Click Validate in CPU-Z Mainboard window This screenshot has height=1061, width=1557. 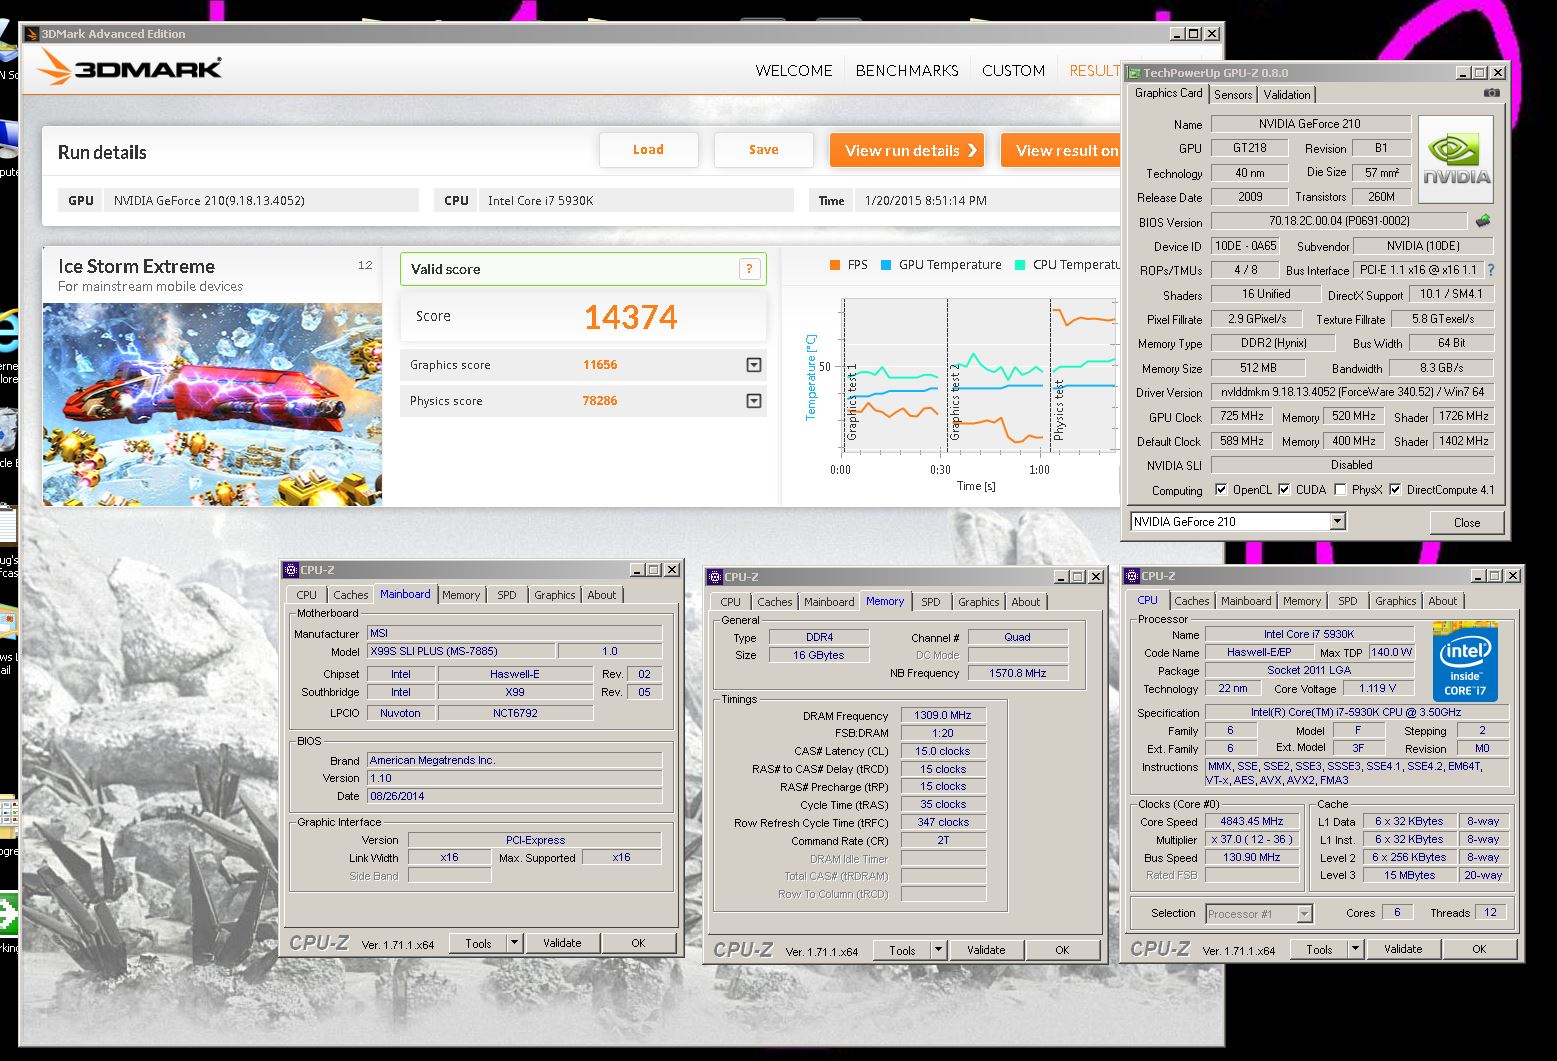[562, 943]
